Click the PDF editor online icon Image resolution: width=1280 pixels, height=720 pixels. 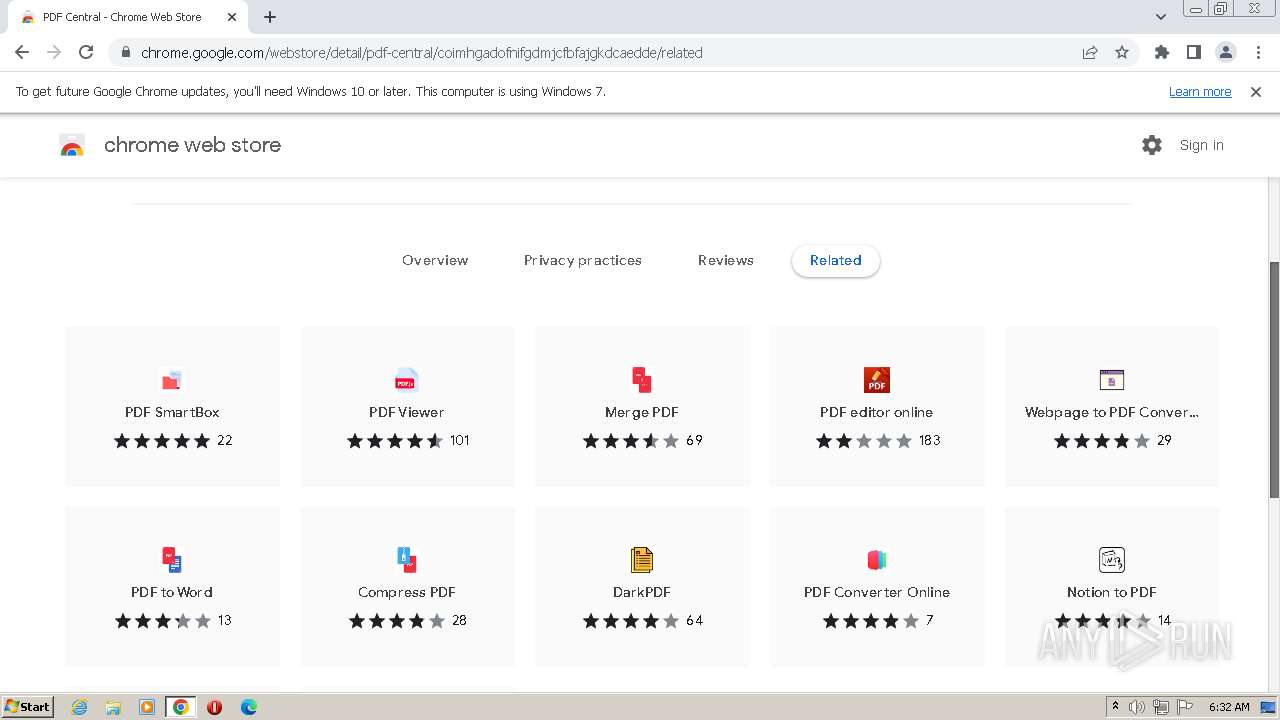877,380
